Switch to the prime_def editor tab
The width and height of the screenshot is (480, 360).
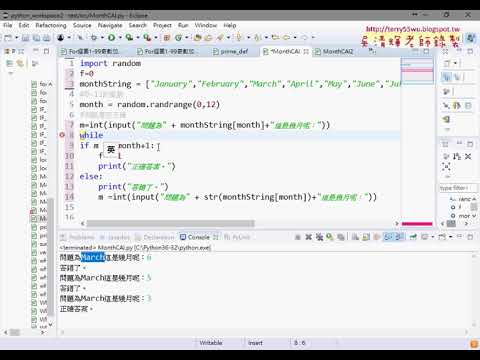point(234,51)
